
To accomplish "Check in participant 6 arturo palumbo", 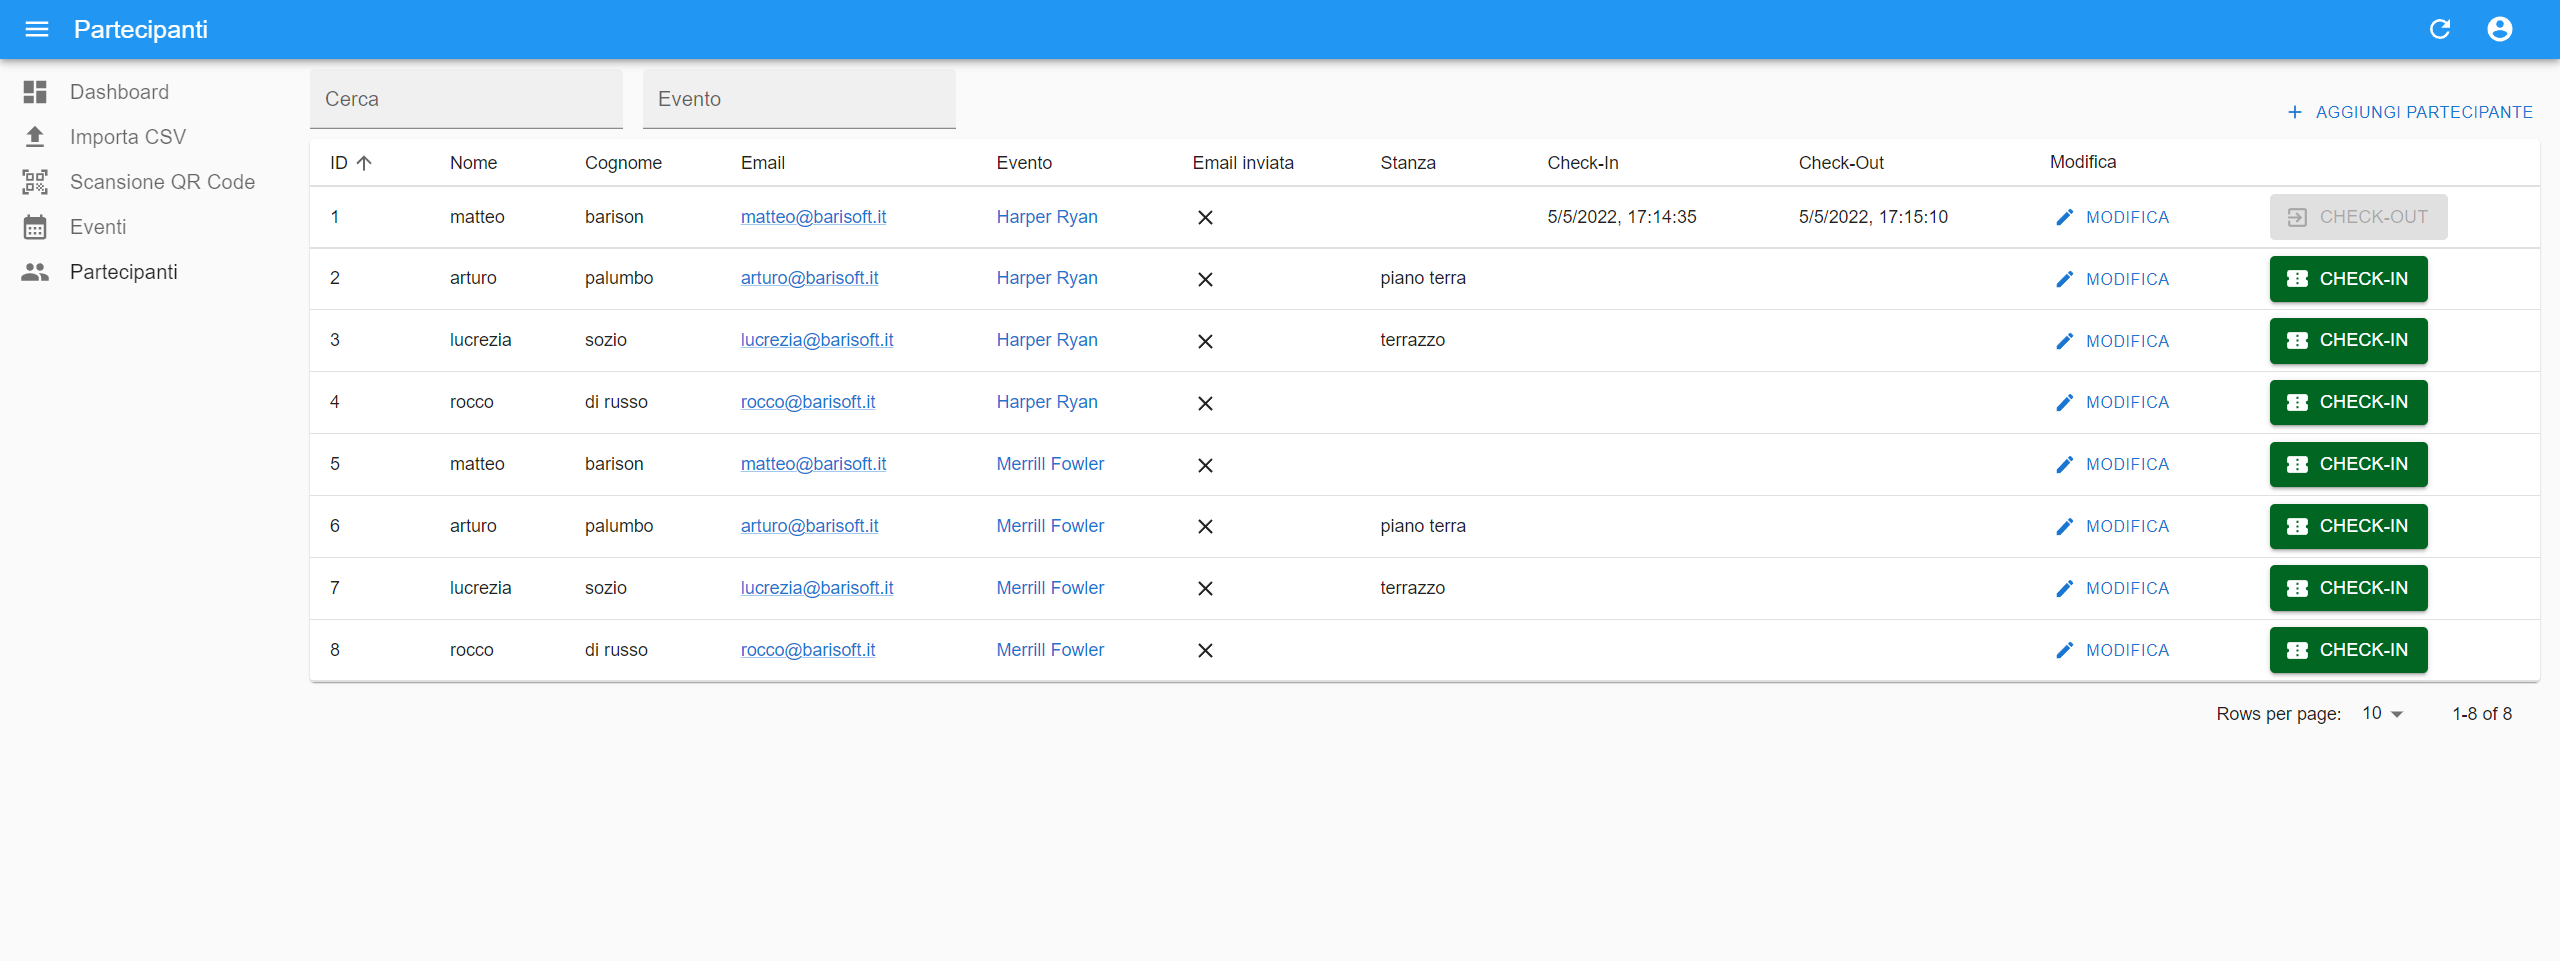I will [2348, 527].
